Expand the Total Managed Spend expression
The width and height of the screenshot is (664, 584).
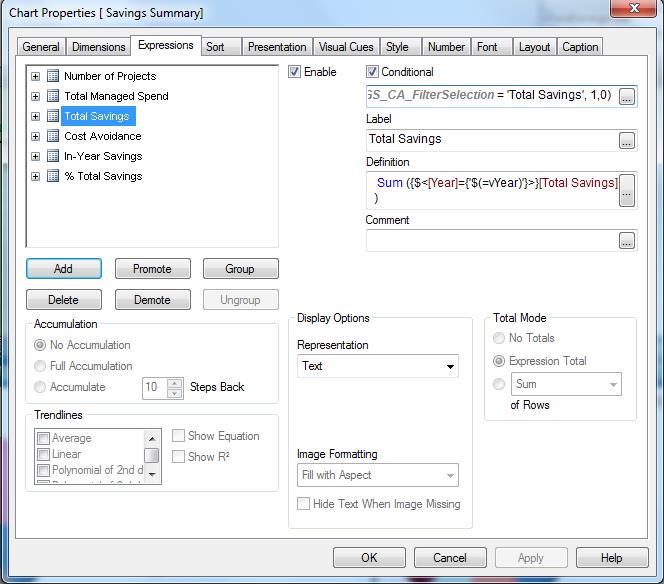tap(36, 97)
